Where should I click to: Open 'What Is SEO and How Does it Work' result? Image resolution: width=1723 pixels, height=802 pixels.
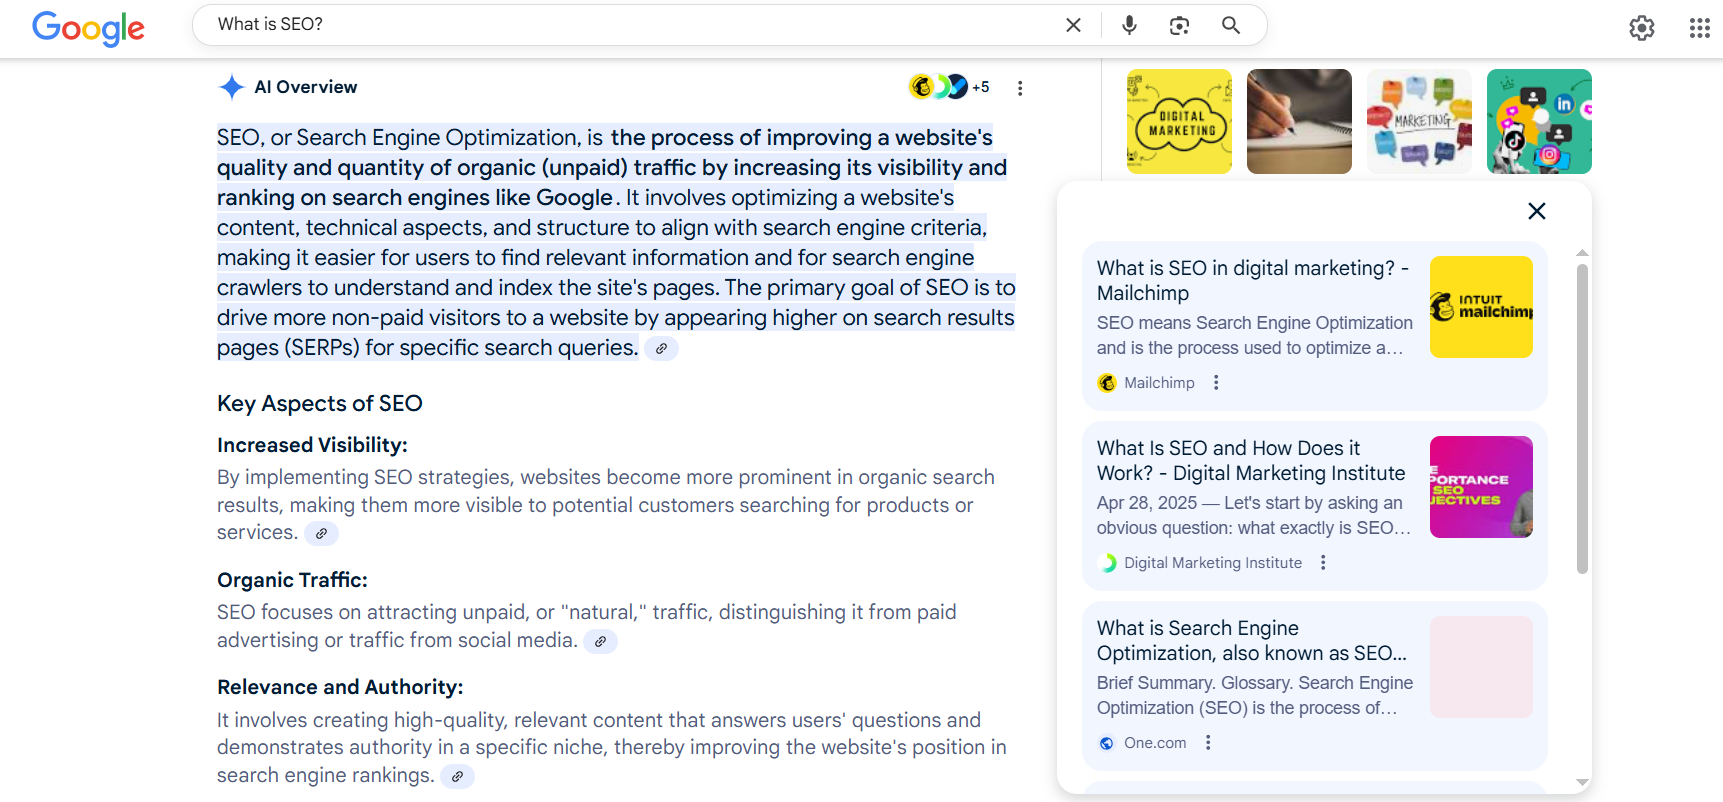pyautogui.click(x=1250, y=461)
